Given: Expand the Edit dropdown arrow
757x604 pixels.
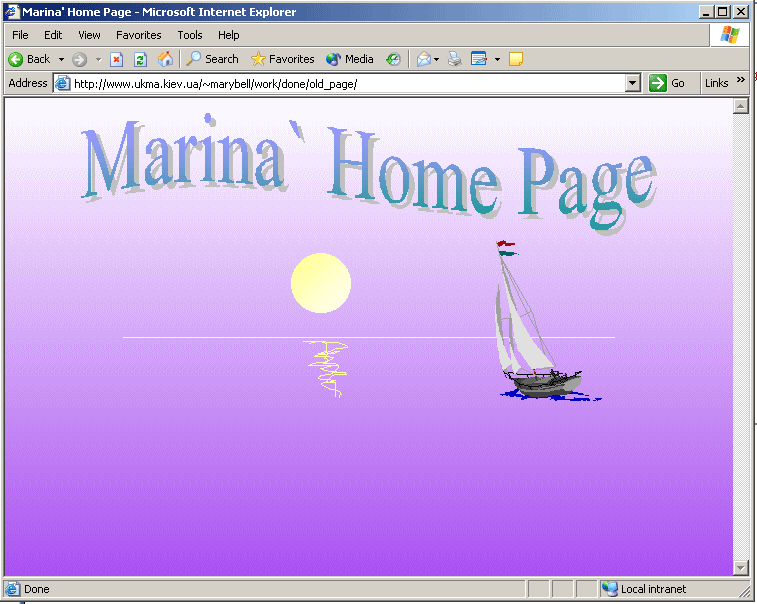Looking at the screenshot, I should point(497,59).
